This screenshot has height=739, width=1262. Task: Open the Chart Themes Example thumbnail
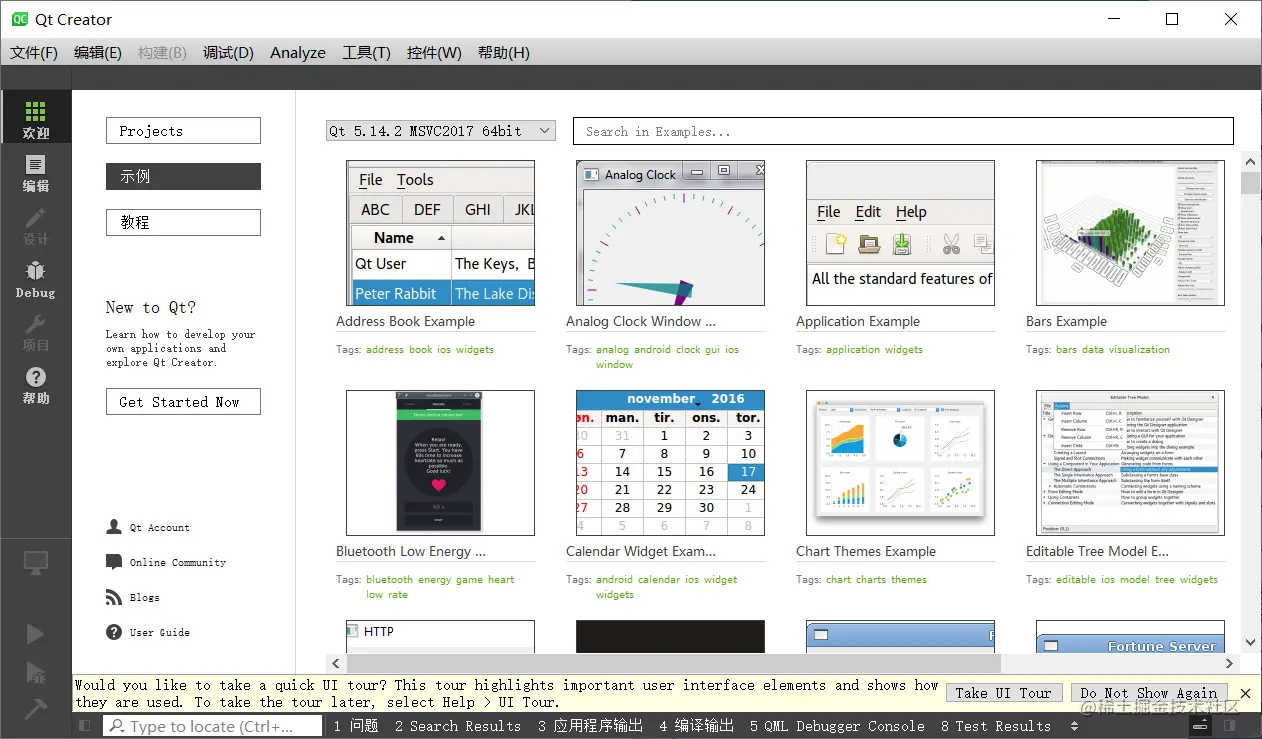tap(900, 463)
